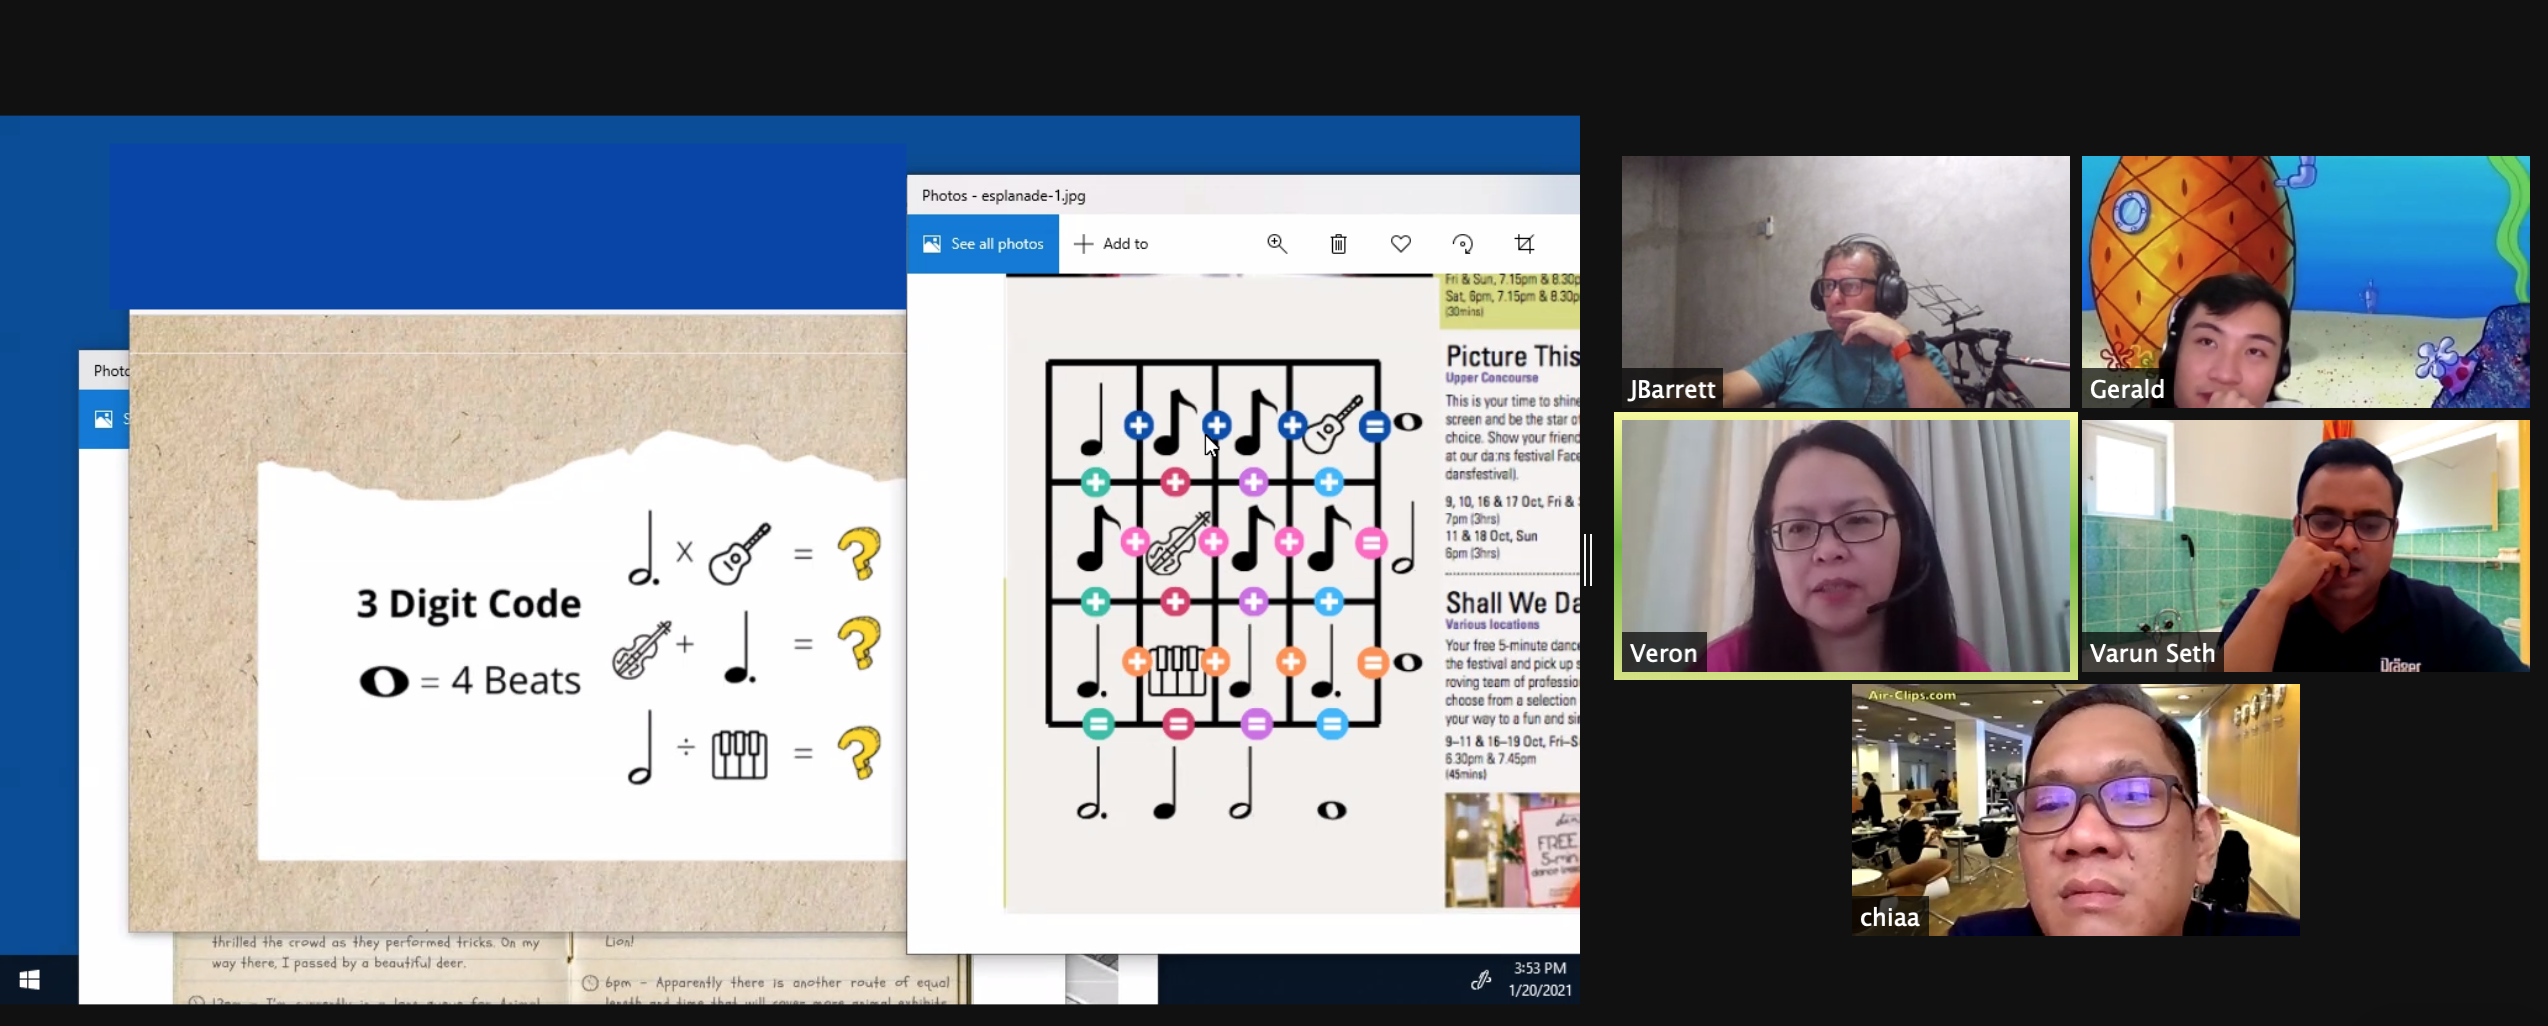This screenshot has width=2548, height=1026.
Task: Click the zoom magnifier icon
Action: pos(1277,243)
